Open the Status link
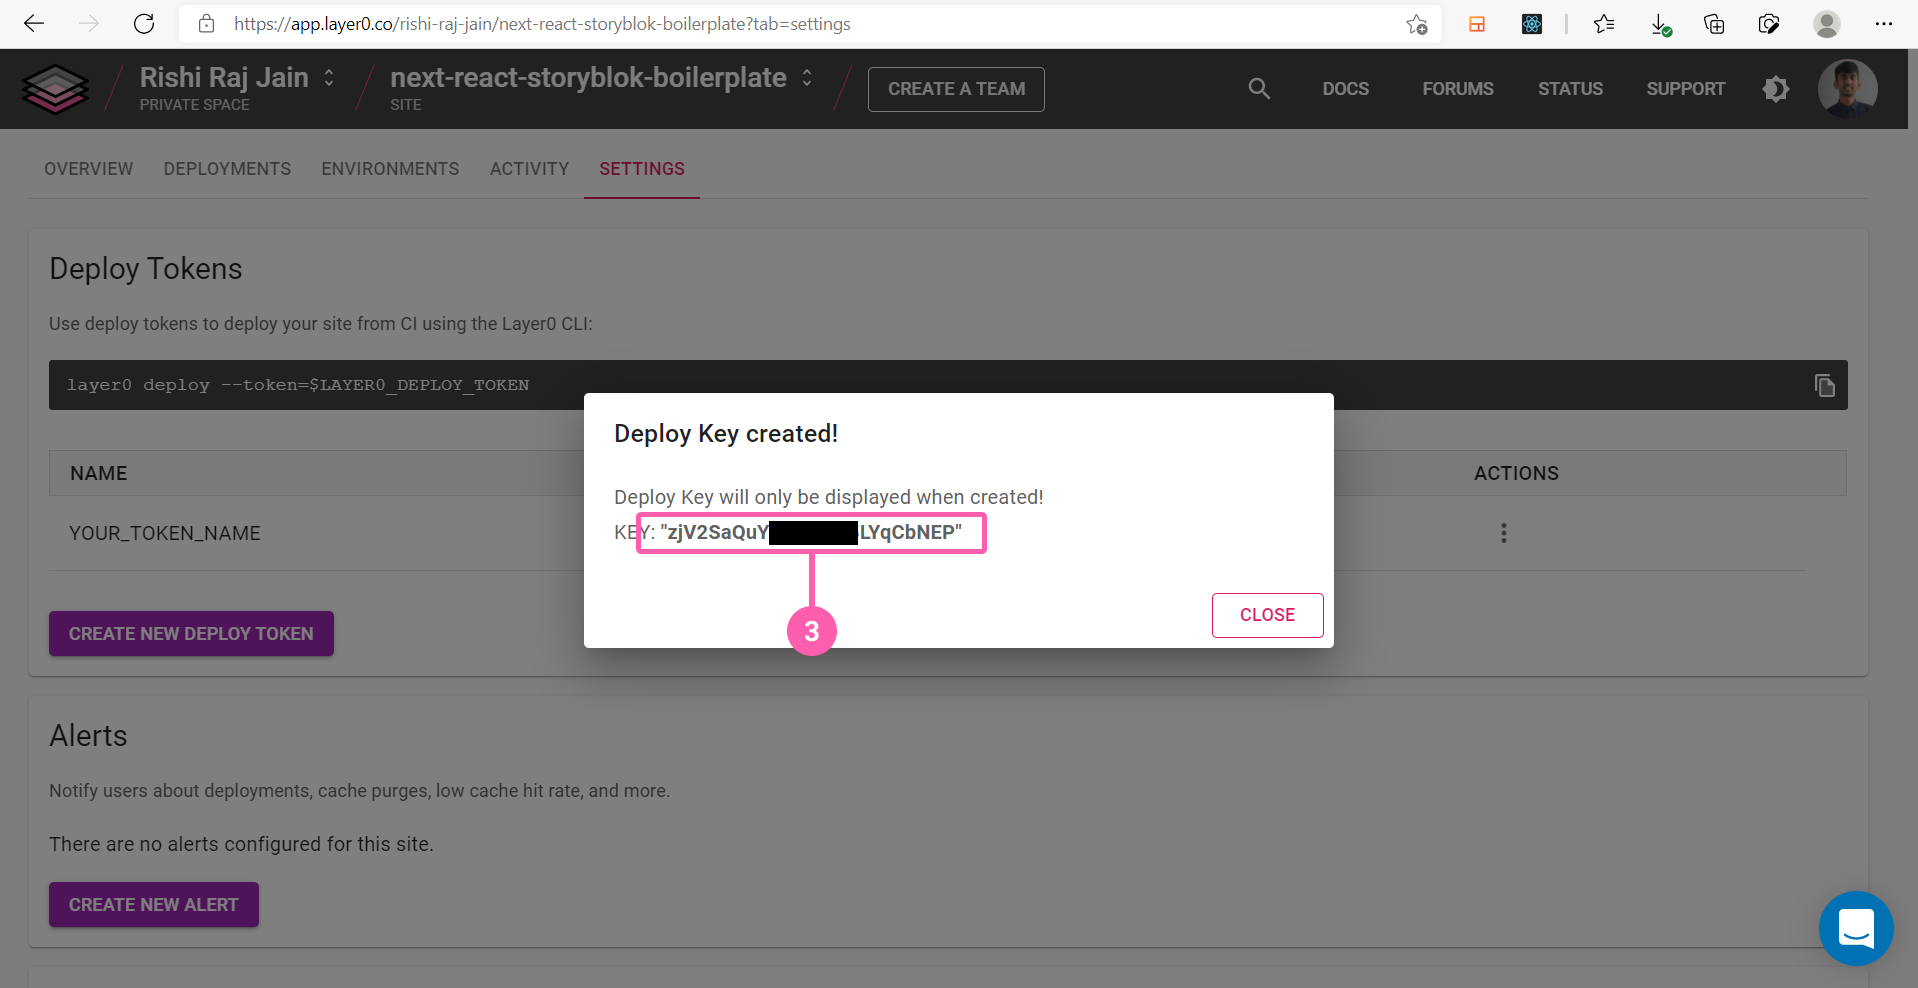Screen dimensions: 1918x988 click(x=1570, y=89)
